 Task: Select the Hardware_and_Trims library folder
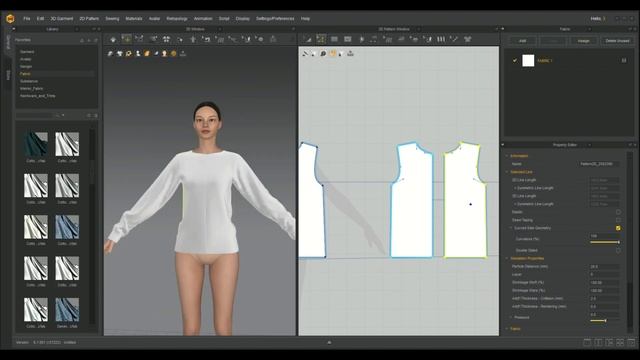pos(38,96)
